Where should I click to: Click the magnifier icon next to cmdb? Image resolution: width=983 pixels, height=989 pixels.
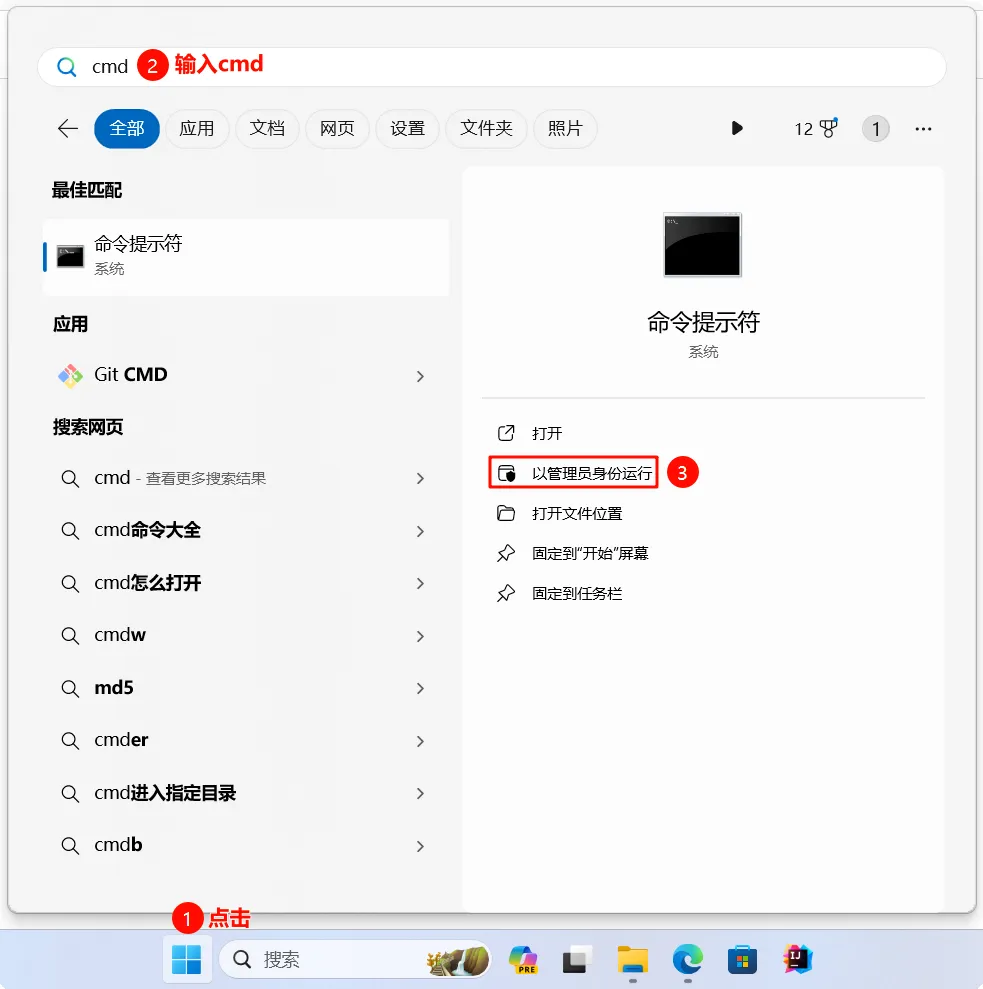tap(70, 846)
